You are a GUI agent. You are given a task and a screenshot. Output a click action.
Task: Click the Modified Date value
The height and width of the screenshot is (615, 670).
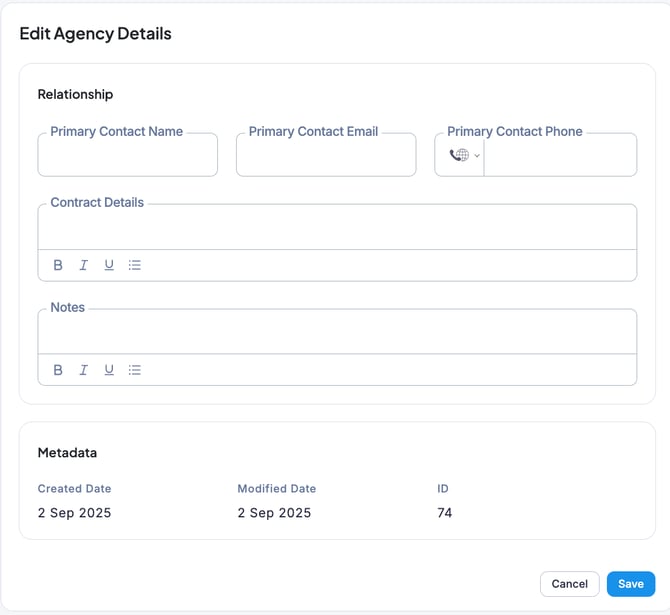274,513
